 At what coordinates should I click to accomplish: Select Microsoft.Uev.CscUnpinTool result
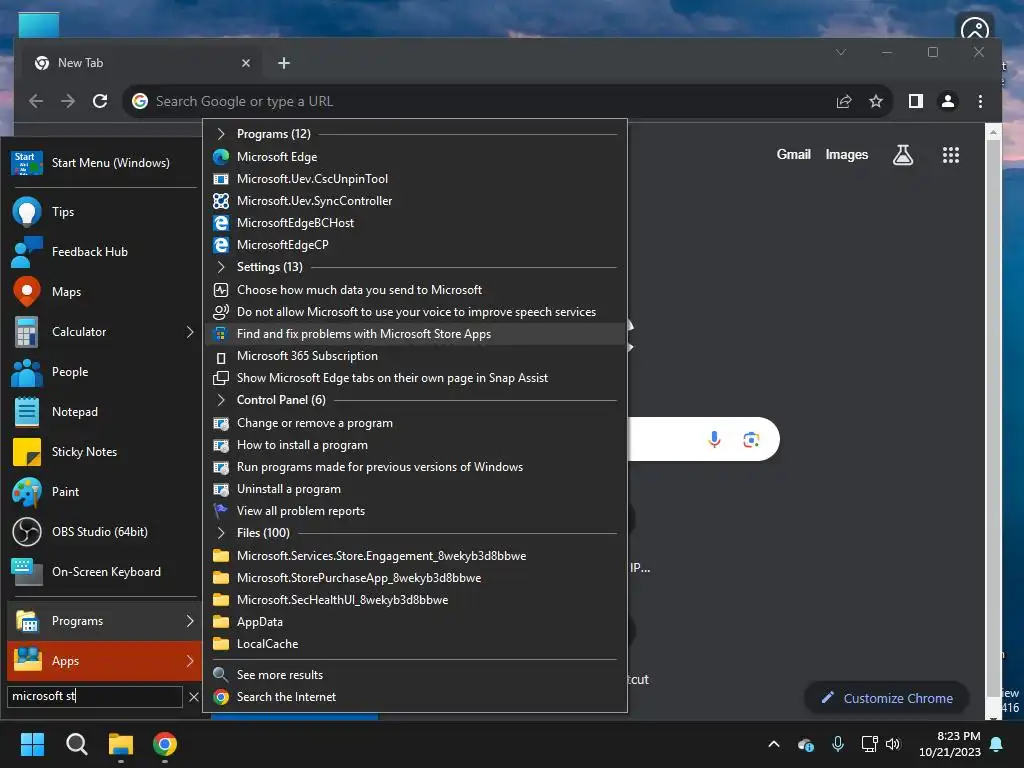coord(415,179)
